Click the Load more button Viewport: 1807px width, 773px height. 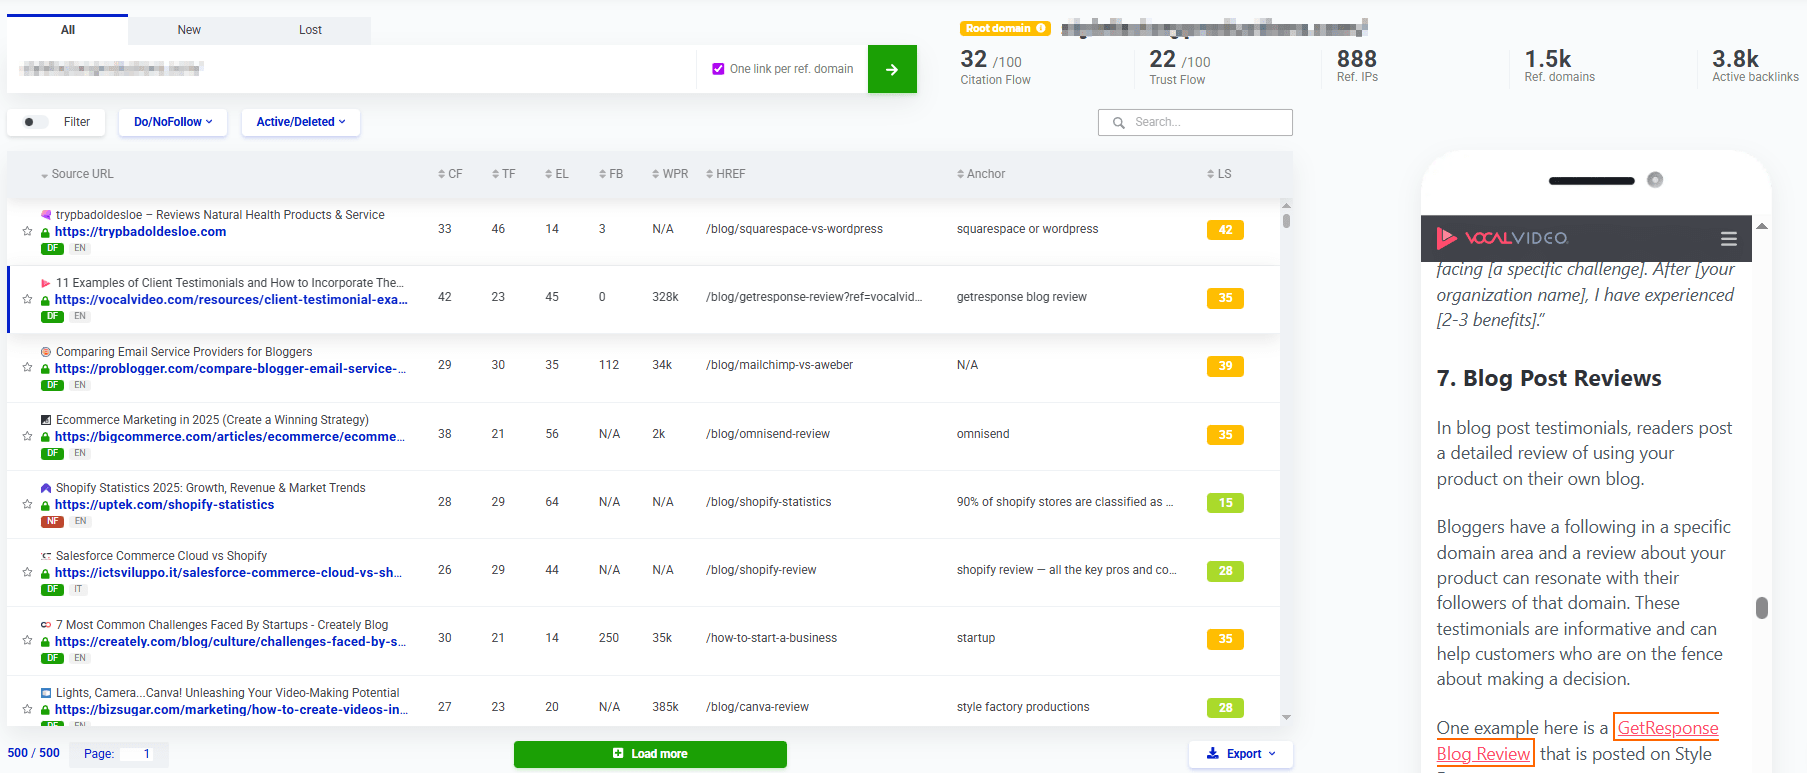(x=650, y=754)
